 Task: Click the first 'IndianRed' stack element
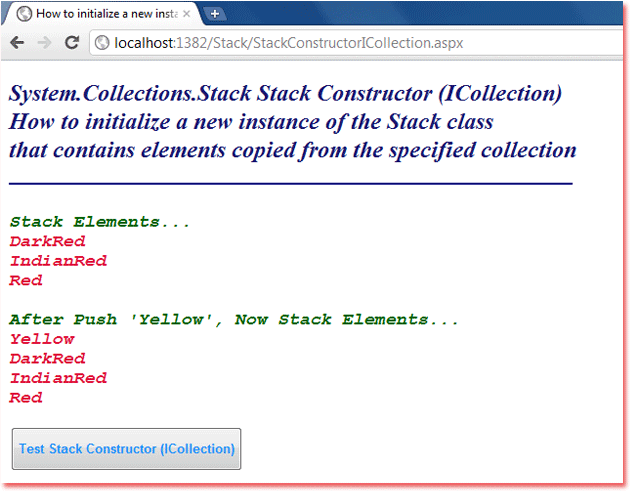pos(58,261)
